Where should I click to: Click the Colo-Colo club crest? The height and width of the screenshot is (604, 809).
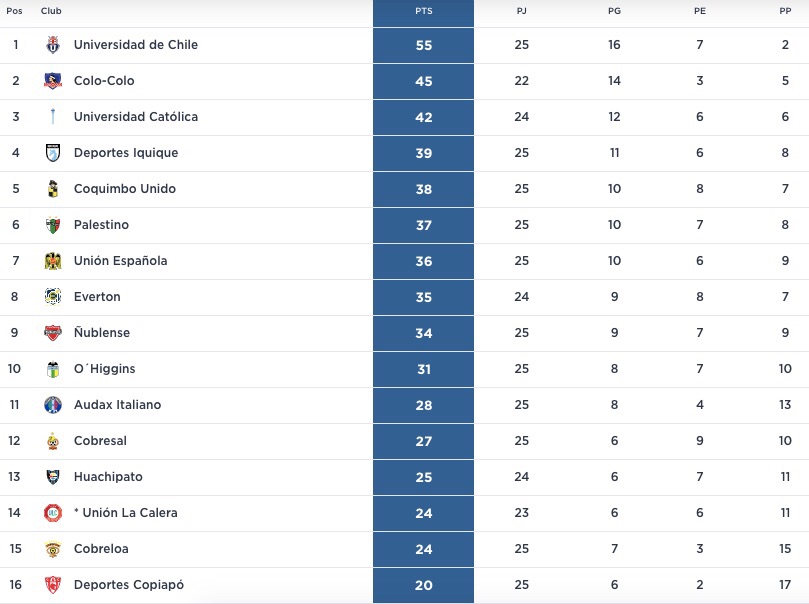[x=53, y=81]
